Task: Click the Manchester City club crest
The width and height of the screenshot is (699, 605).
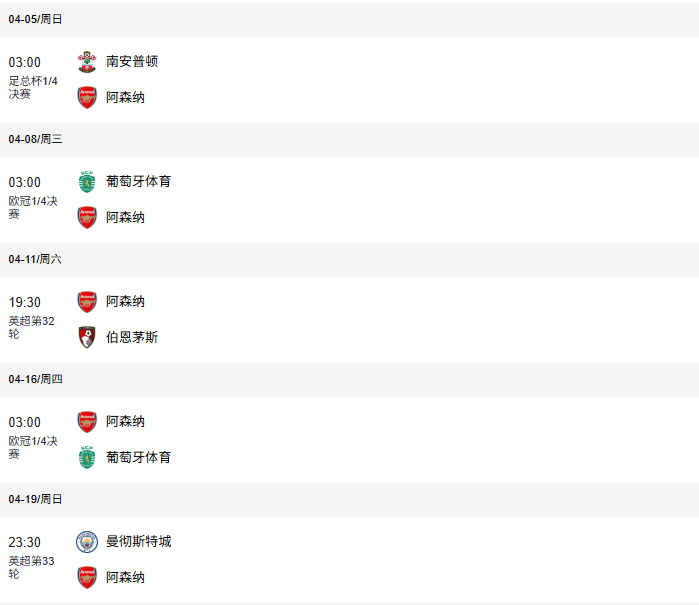Action: (87, 541)
